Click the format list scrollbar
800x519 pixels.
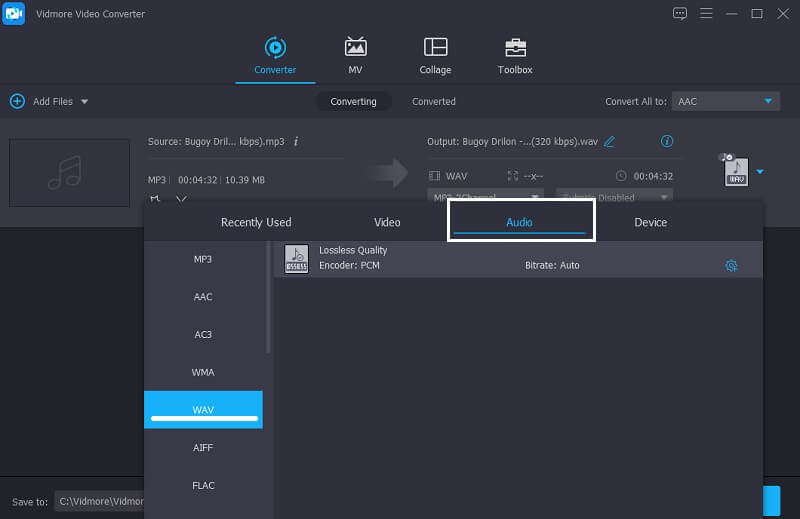coord(268,300)
